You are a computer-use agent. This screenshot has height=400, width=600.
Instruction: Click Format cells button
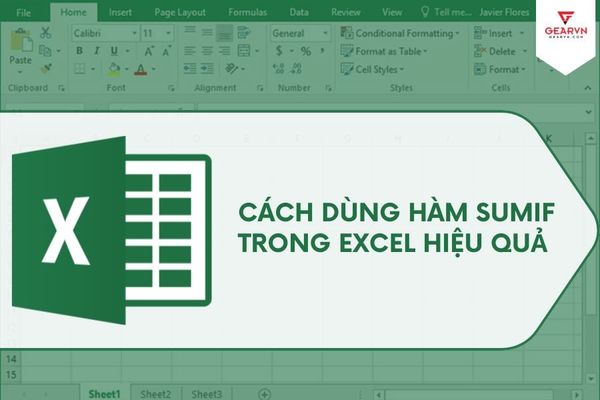pos(500,70)
